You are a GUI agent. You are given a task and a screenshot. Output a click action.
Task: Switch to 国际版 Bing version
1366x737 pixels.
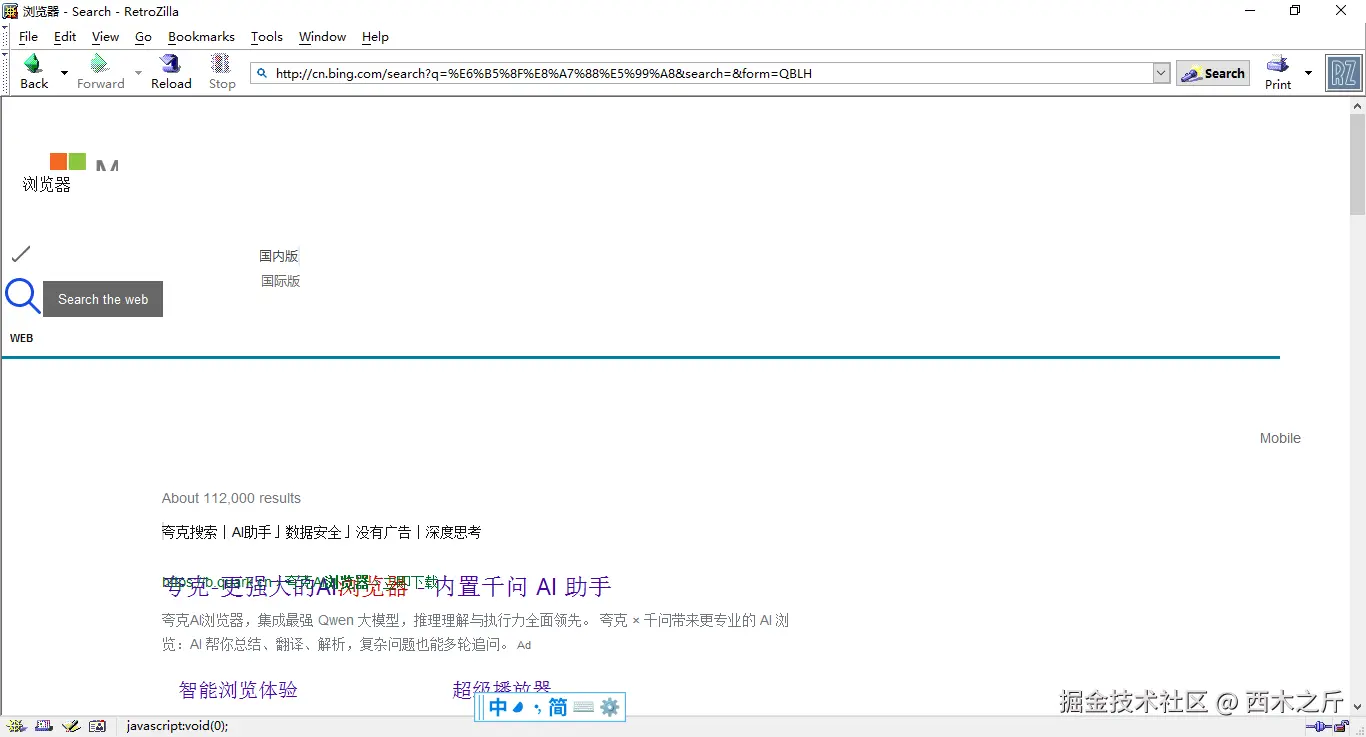click(281, 281)
